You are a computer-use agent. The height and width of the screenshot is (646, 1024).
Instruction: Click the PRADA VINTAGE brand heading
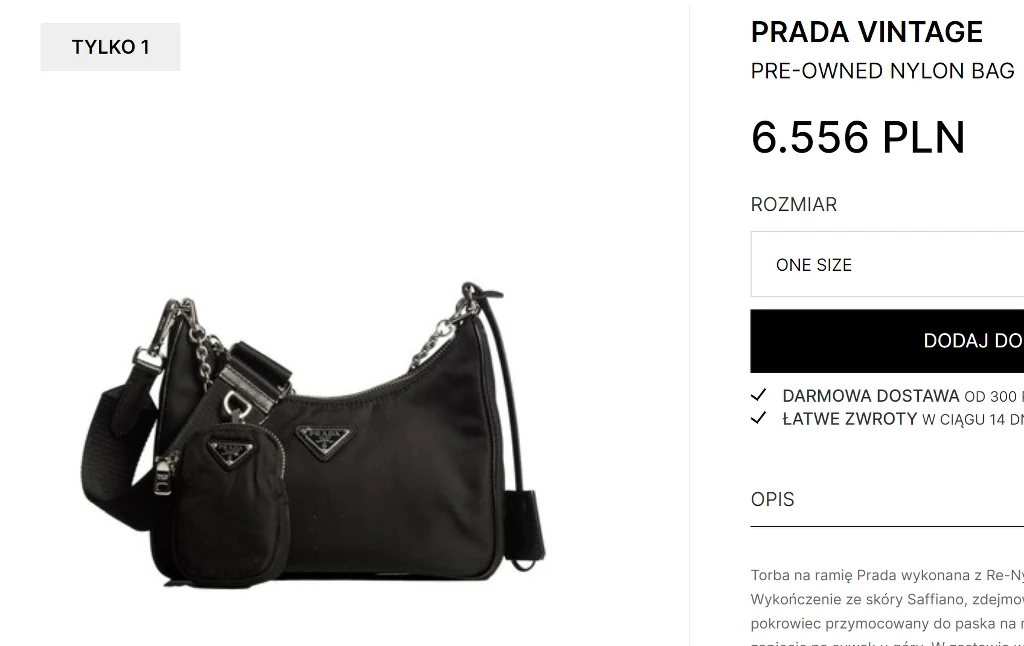tap(867, 32)
